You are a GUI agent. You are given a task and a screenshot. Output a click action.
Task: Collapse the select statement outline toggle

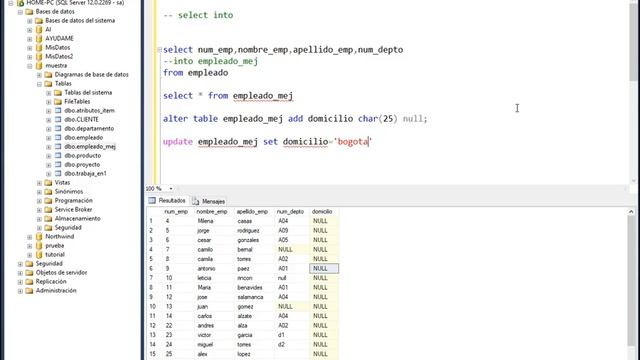pyautogui.click(x=160, y=50)
